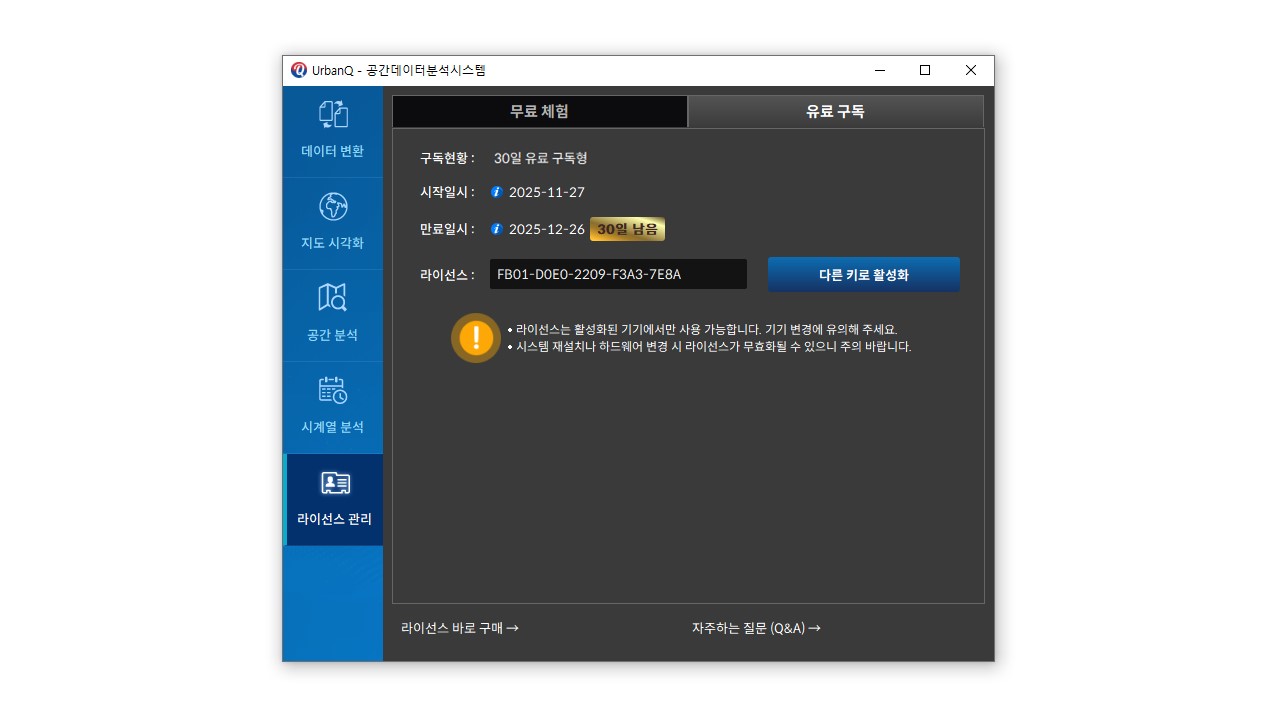
Task: Click the orange warning exclamation icon
Action: [476, 338]
